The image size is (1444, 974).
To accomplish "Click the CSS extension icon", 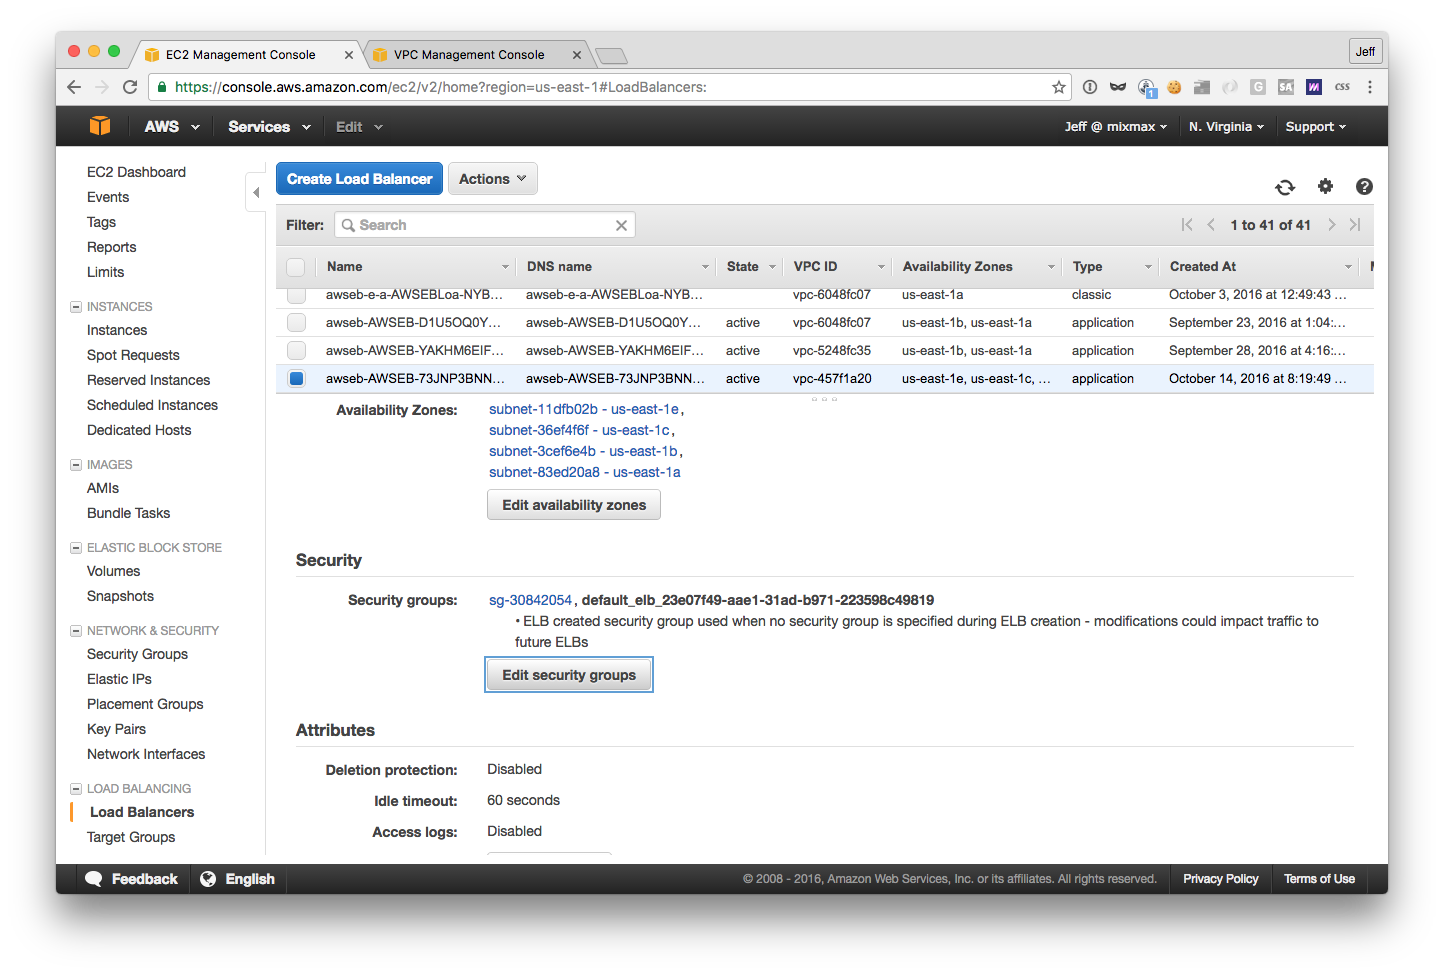I will 1342,87.
